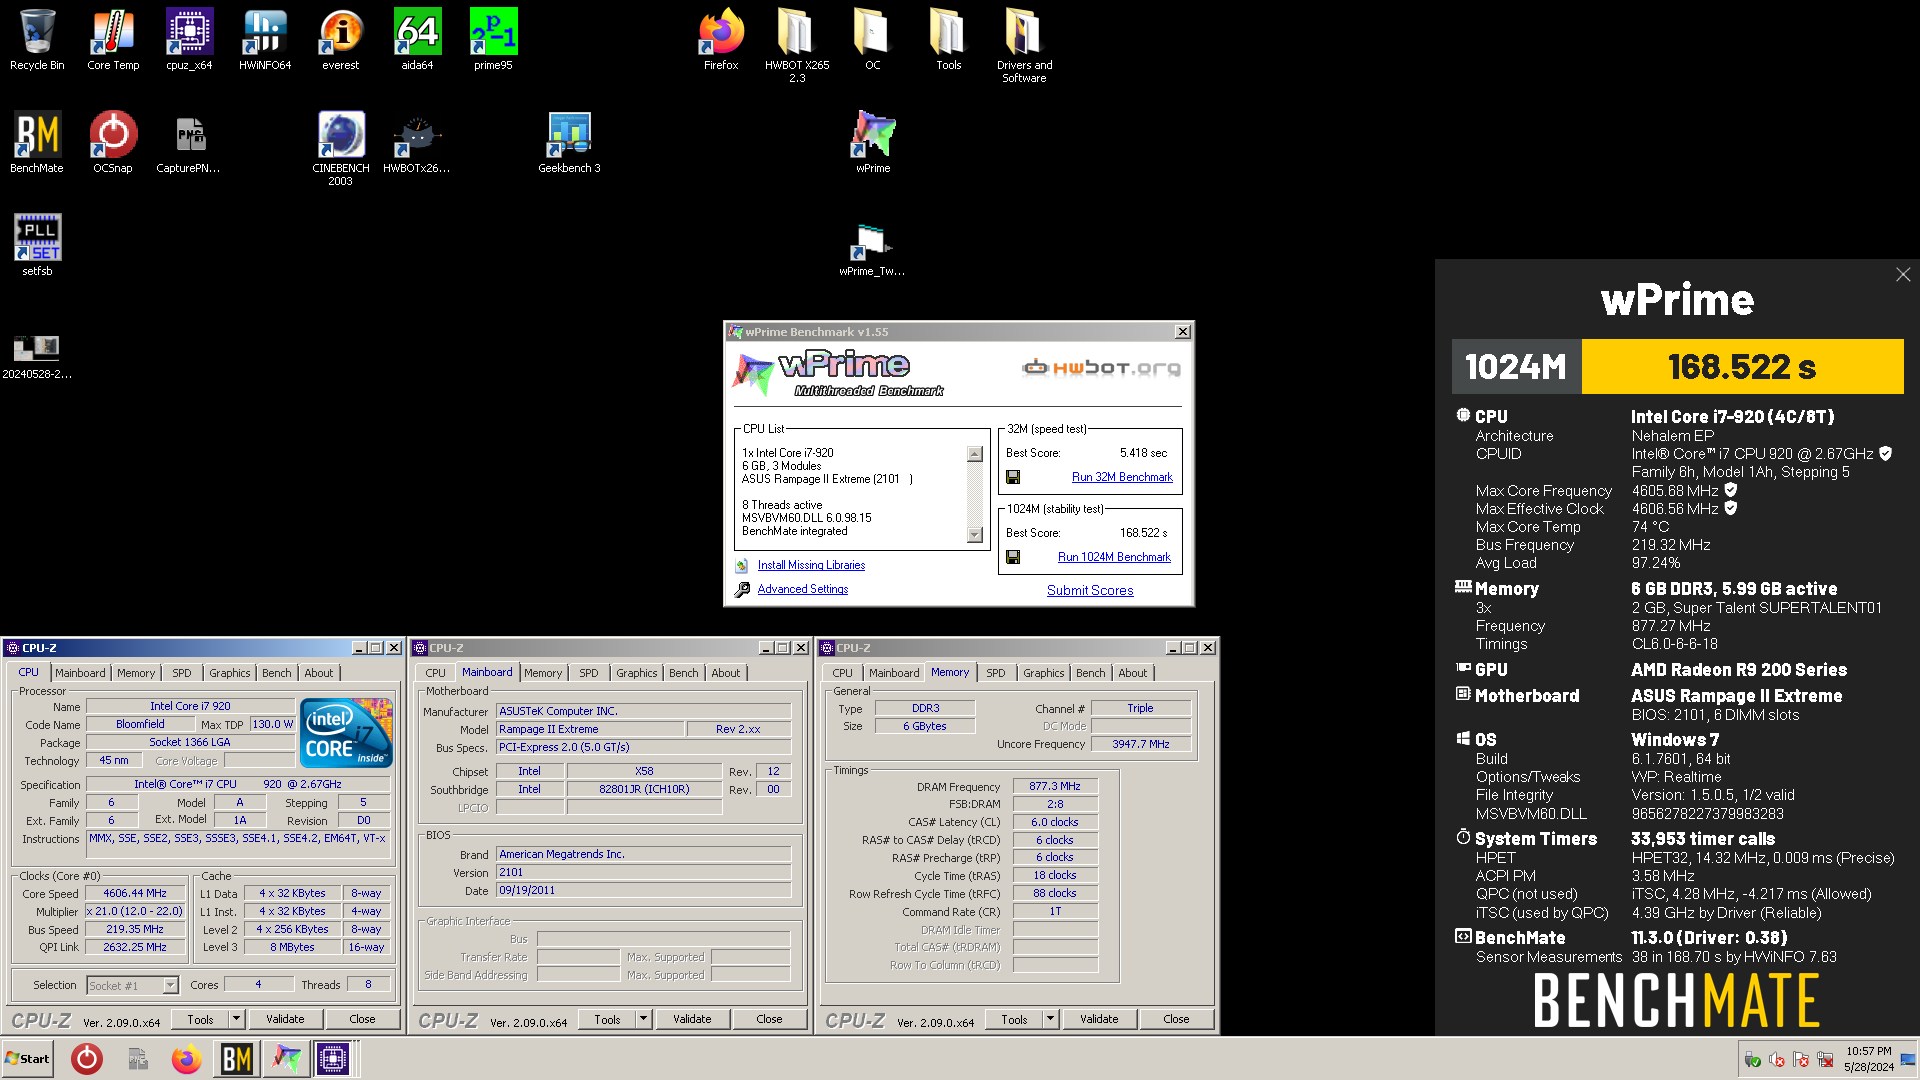Open the Recycle Bin desktop icon

[x=37, y=40]
